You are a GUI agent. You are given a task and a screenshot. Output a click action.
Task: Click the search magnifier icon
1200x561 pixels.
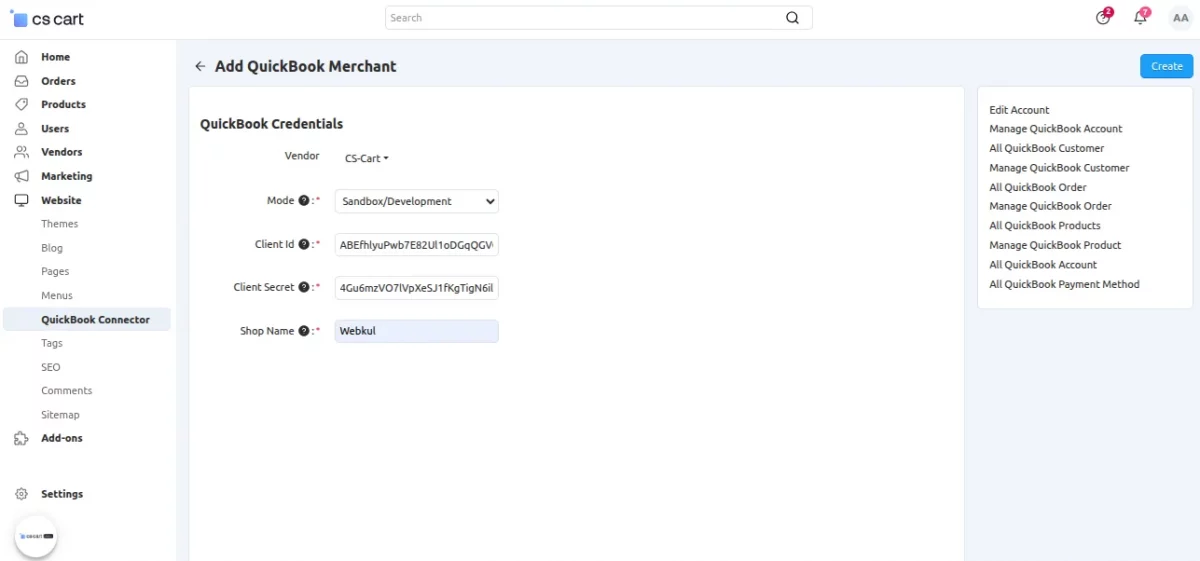pos(792,18)
